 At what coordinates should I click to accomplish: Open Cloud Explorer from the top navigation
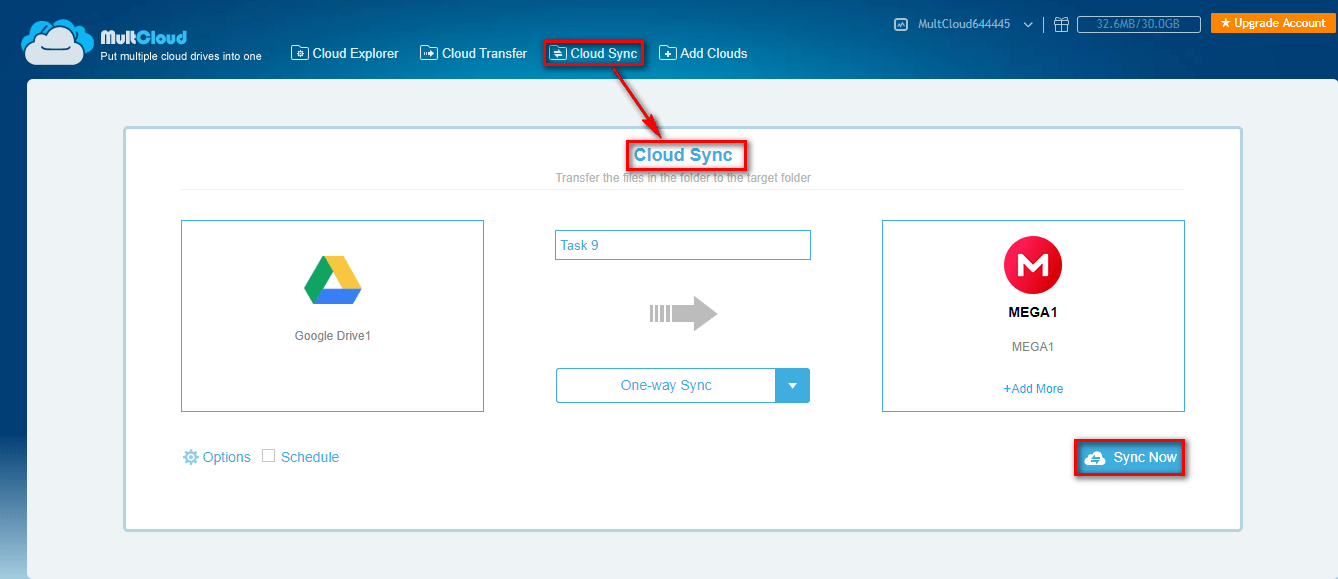(345, 53)
